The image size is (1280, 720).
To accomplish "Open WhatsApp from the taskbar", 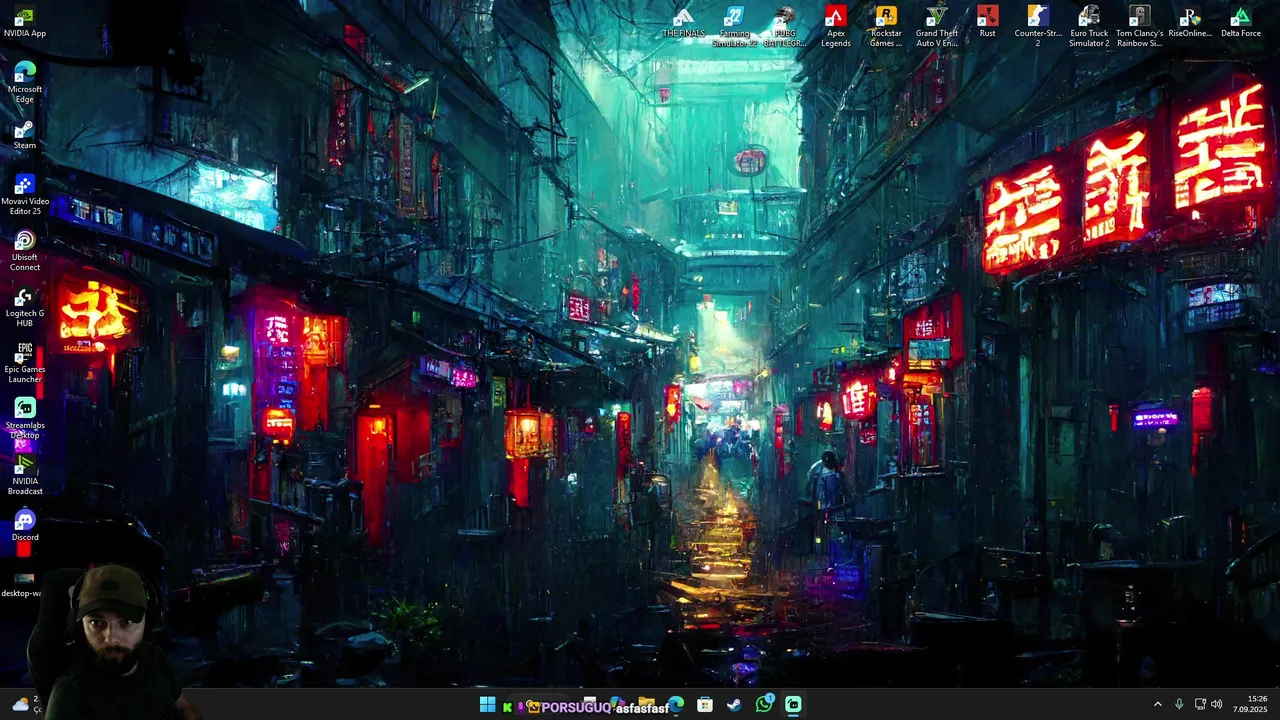I will [764, 704].
